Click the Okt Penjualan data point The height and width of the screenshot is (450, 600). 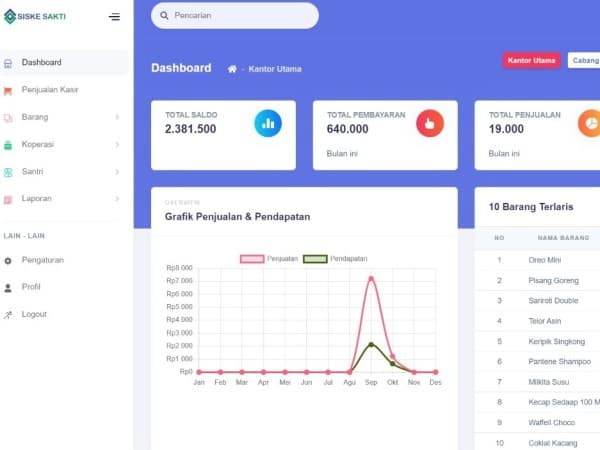click(392, 357)
